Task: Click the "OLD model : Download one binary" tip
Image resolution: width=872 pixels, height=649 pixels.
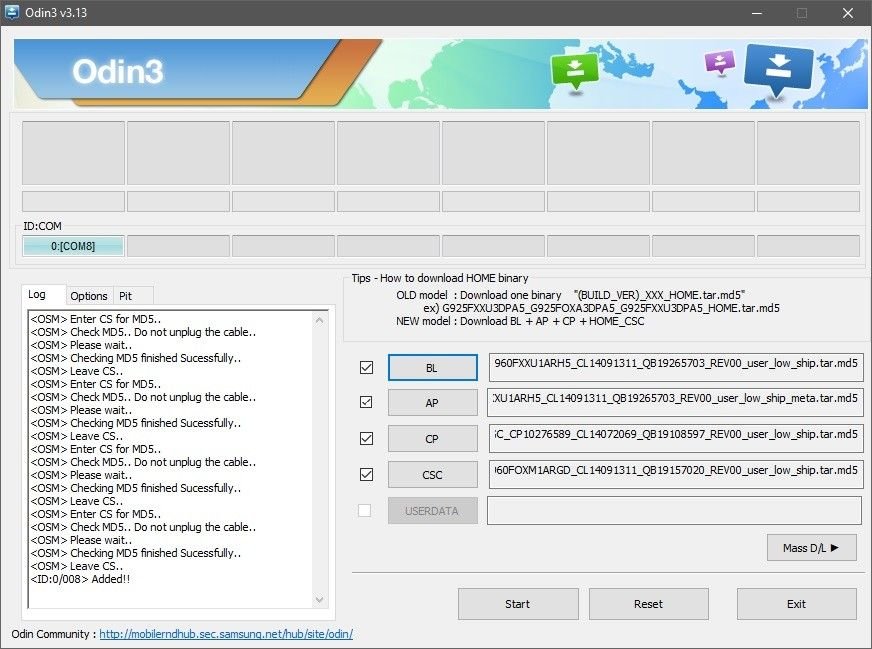Action: point(479,295)
